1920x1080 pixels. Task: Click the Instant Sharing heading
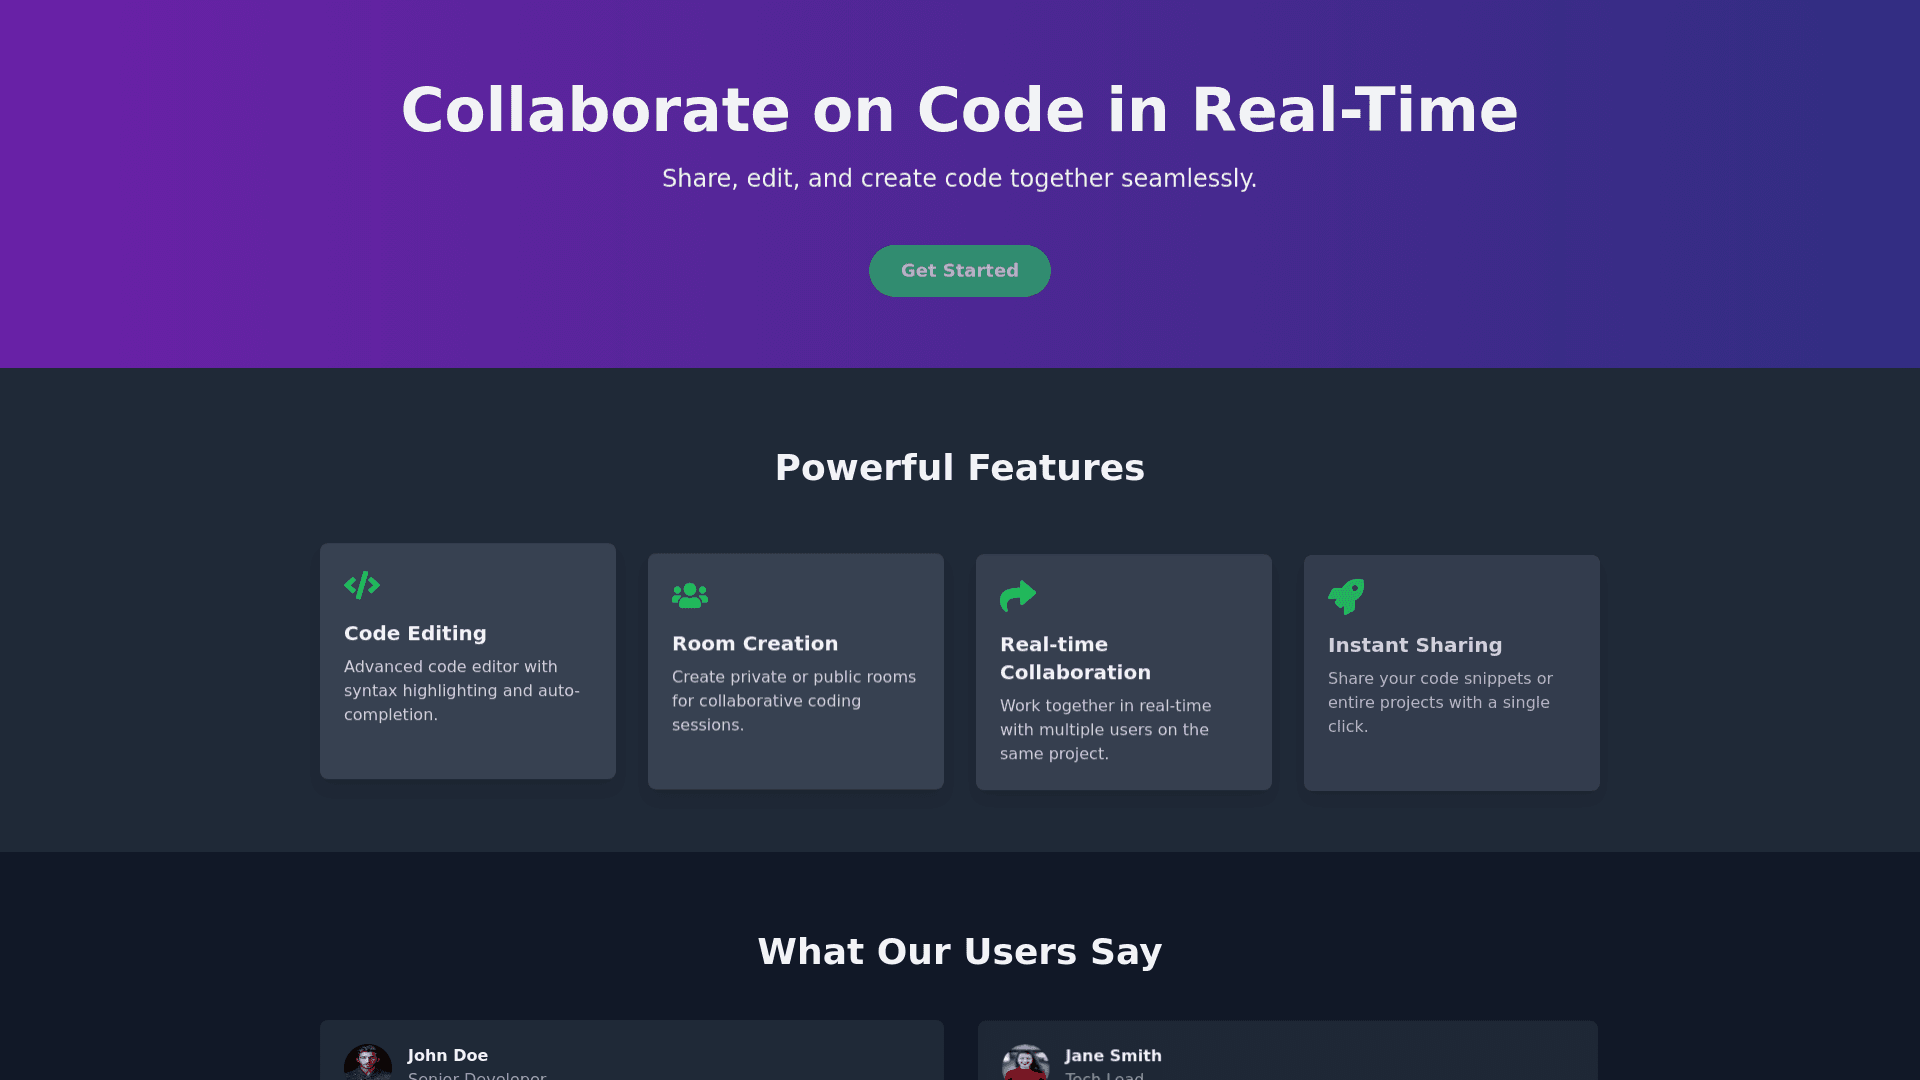(1415, 645)
